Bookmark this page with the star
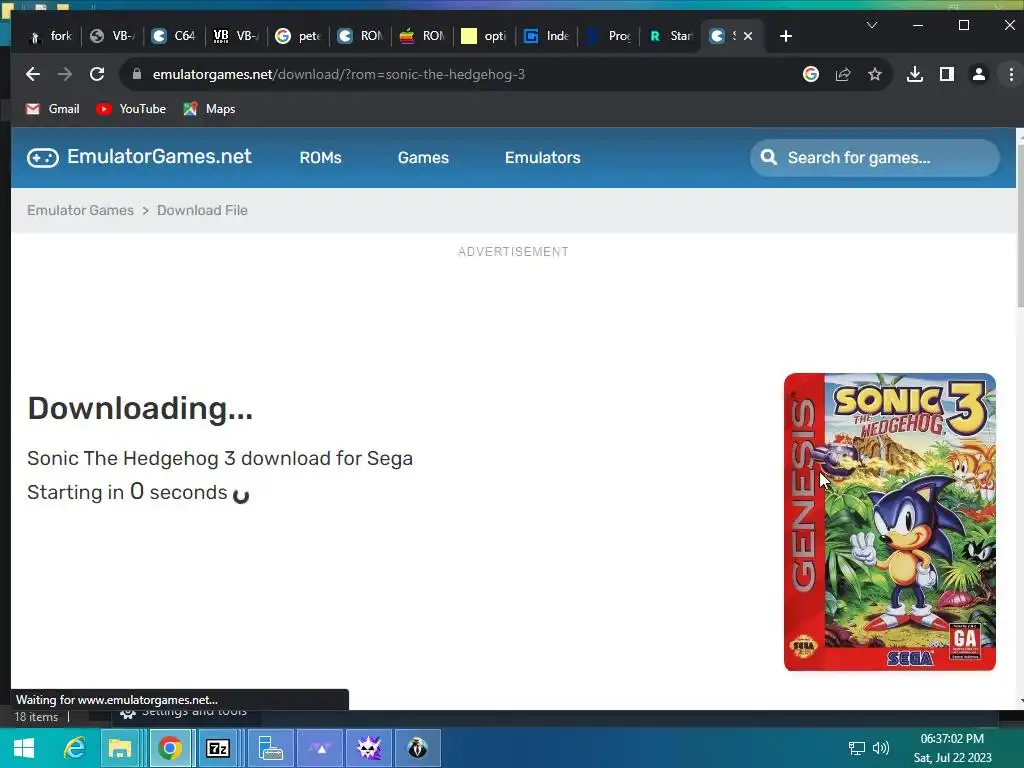The height and width of the screenshot is (768, 1024). click(x=874, y=74)
